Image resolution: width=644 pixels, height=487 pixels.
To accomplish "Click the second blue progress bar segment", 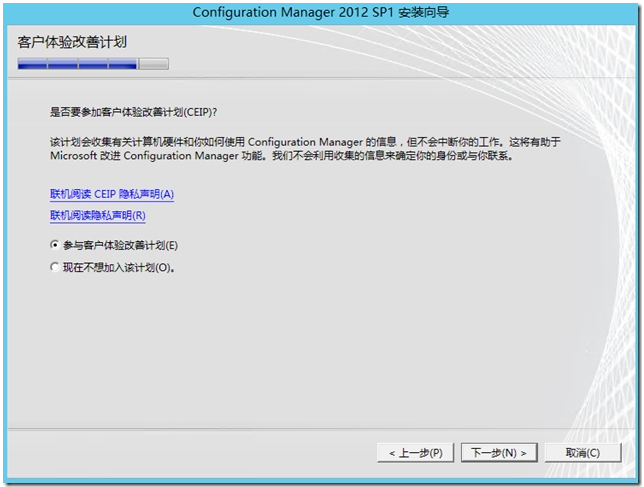I will (x=62, y=65).
